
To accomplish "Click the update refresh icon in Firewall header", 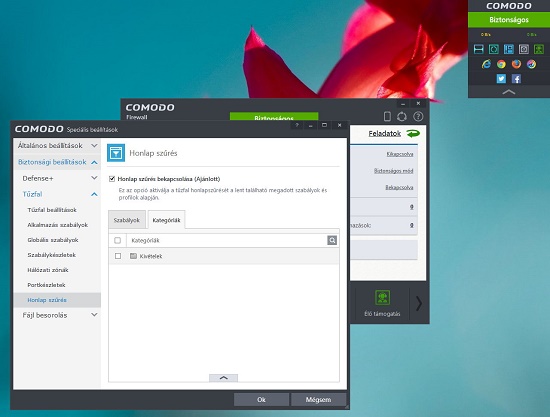I will 402,117.
